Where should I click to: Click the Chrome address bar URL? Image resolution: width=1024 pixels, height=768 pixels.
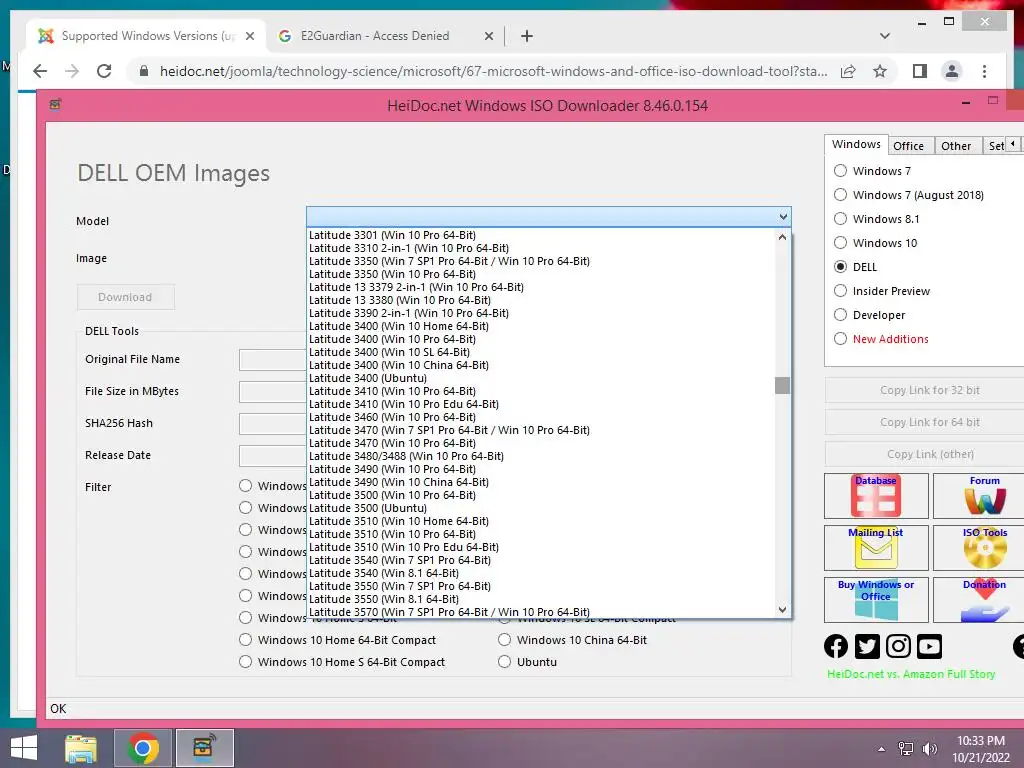[493, 71]
